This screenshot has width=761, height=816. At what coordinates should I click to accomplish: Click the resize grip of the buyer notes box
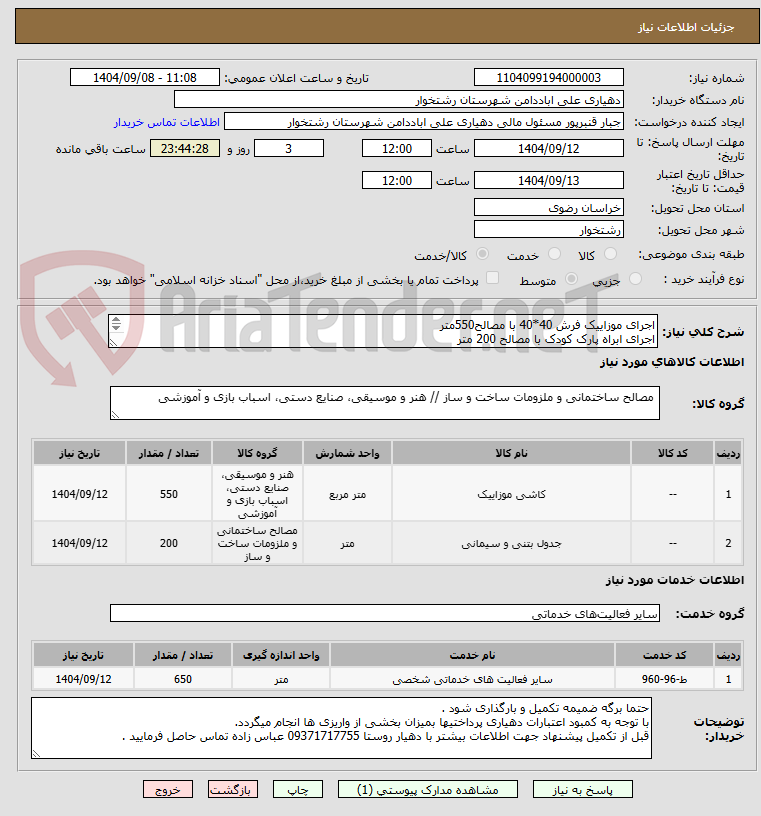36,754
